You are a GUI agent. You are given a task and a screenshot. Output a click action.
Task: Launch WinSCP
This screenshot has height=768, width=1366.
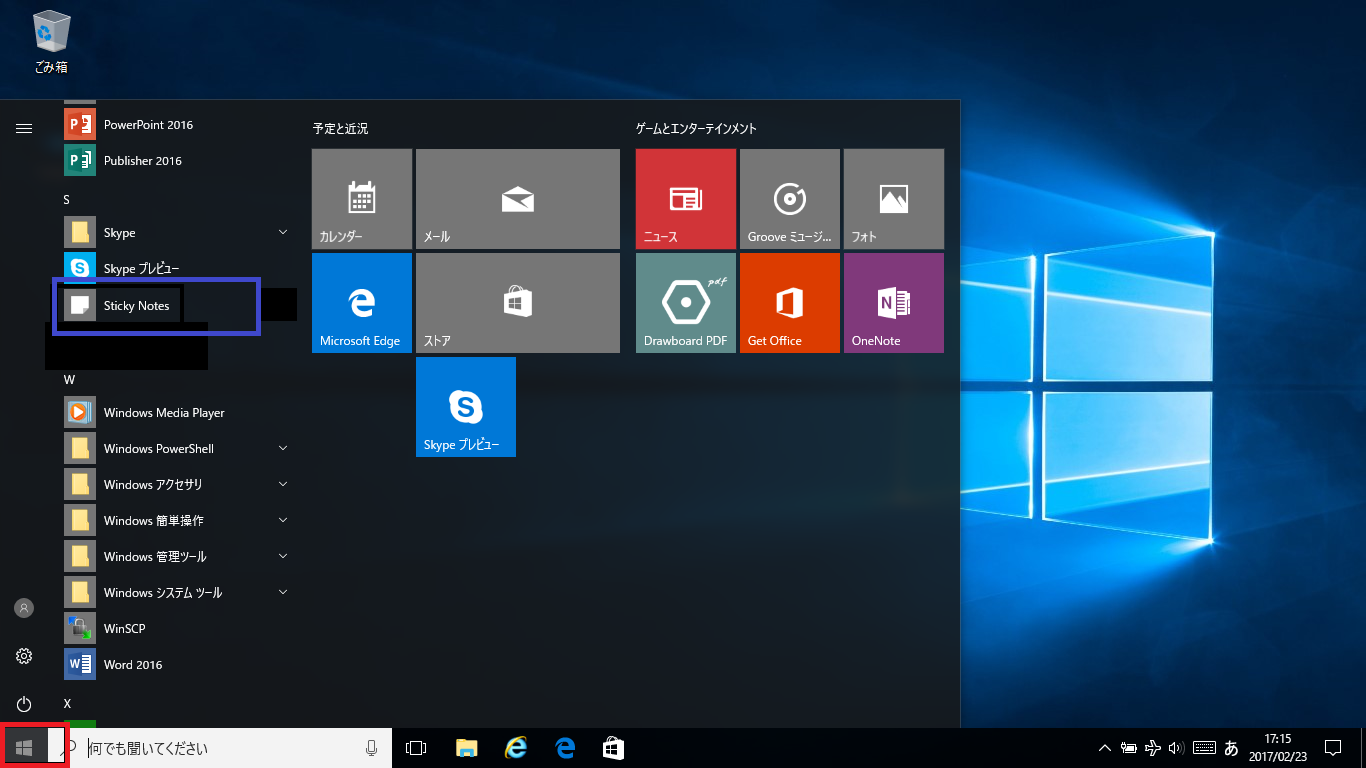coord(176,629)
